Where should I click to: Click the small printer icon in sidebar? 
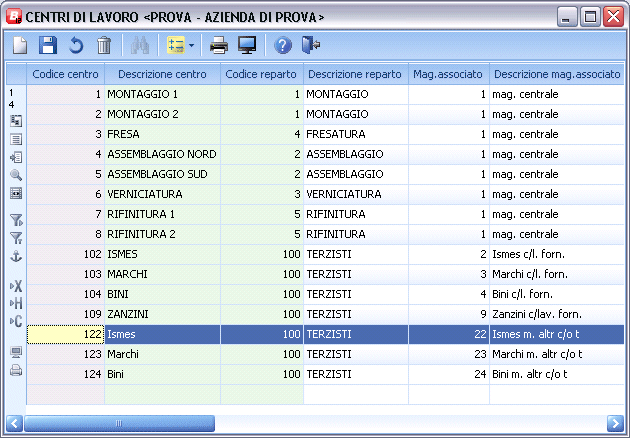16,370
